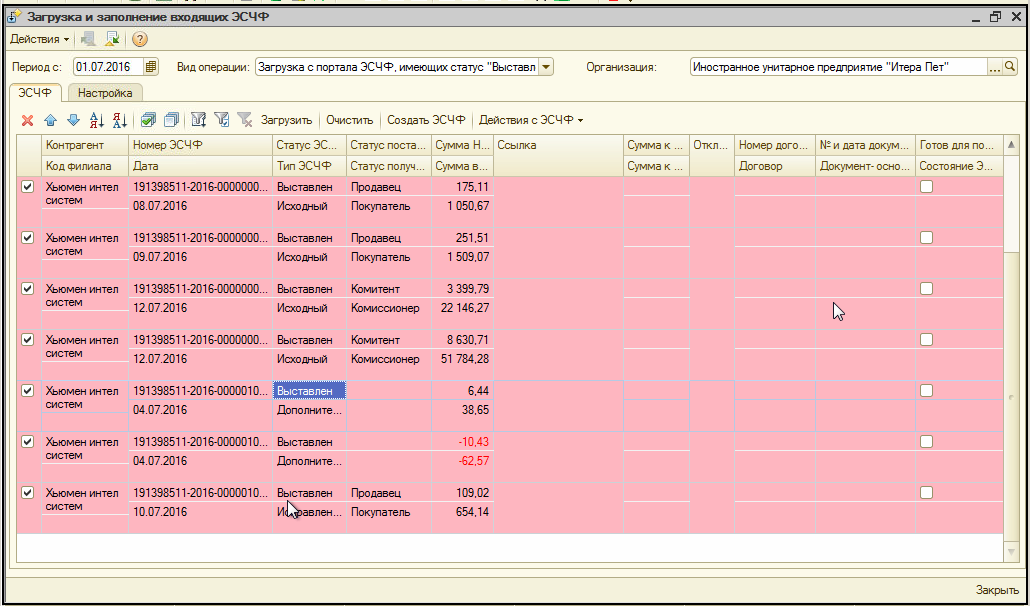Open the Действия menu

click(x=39, y=39)
